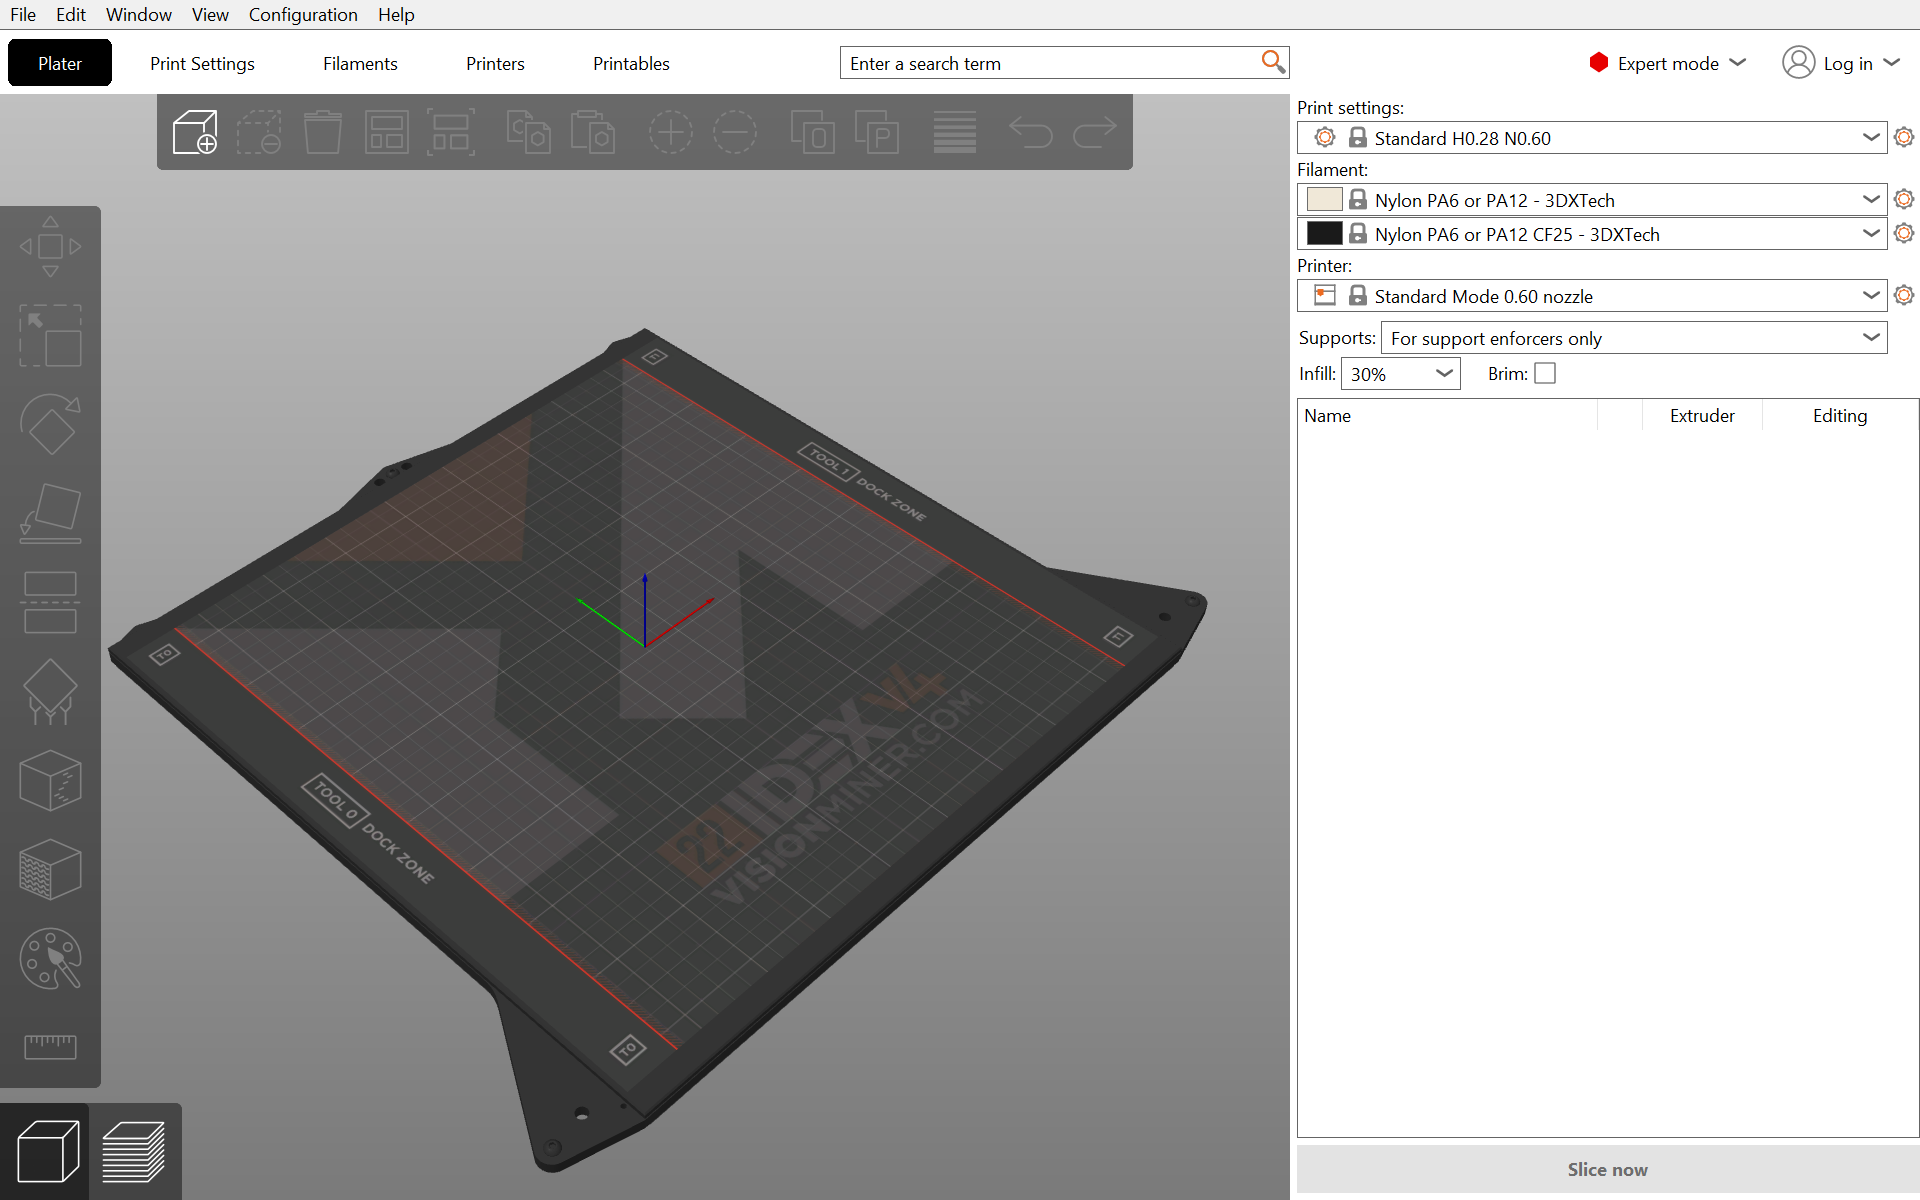Image resolution: width=1920 pixels, height=1200 pixels.
Task: Toggle the Brim checkbox
Action: pos(1545,373)
